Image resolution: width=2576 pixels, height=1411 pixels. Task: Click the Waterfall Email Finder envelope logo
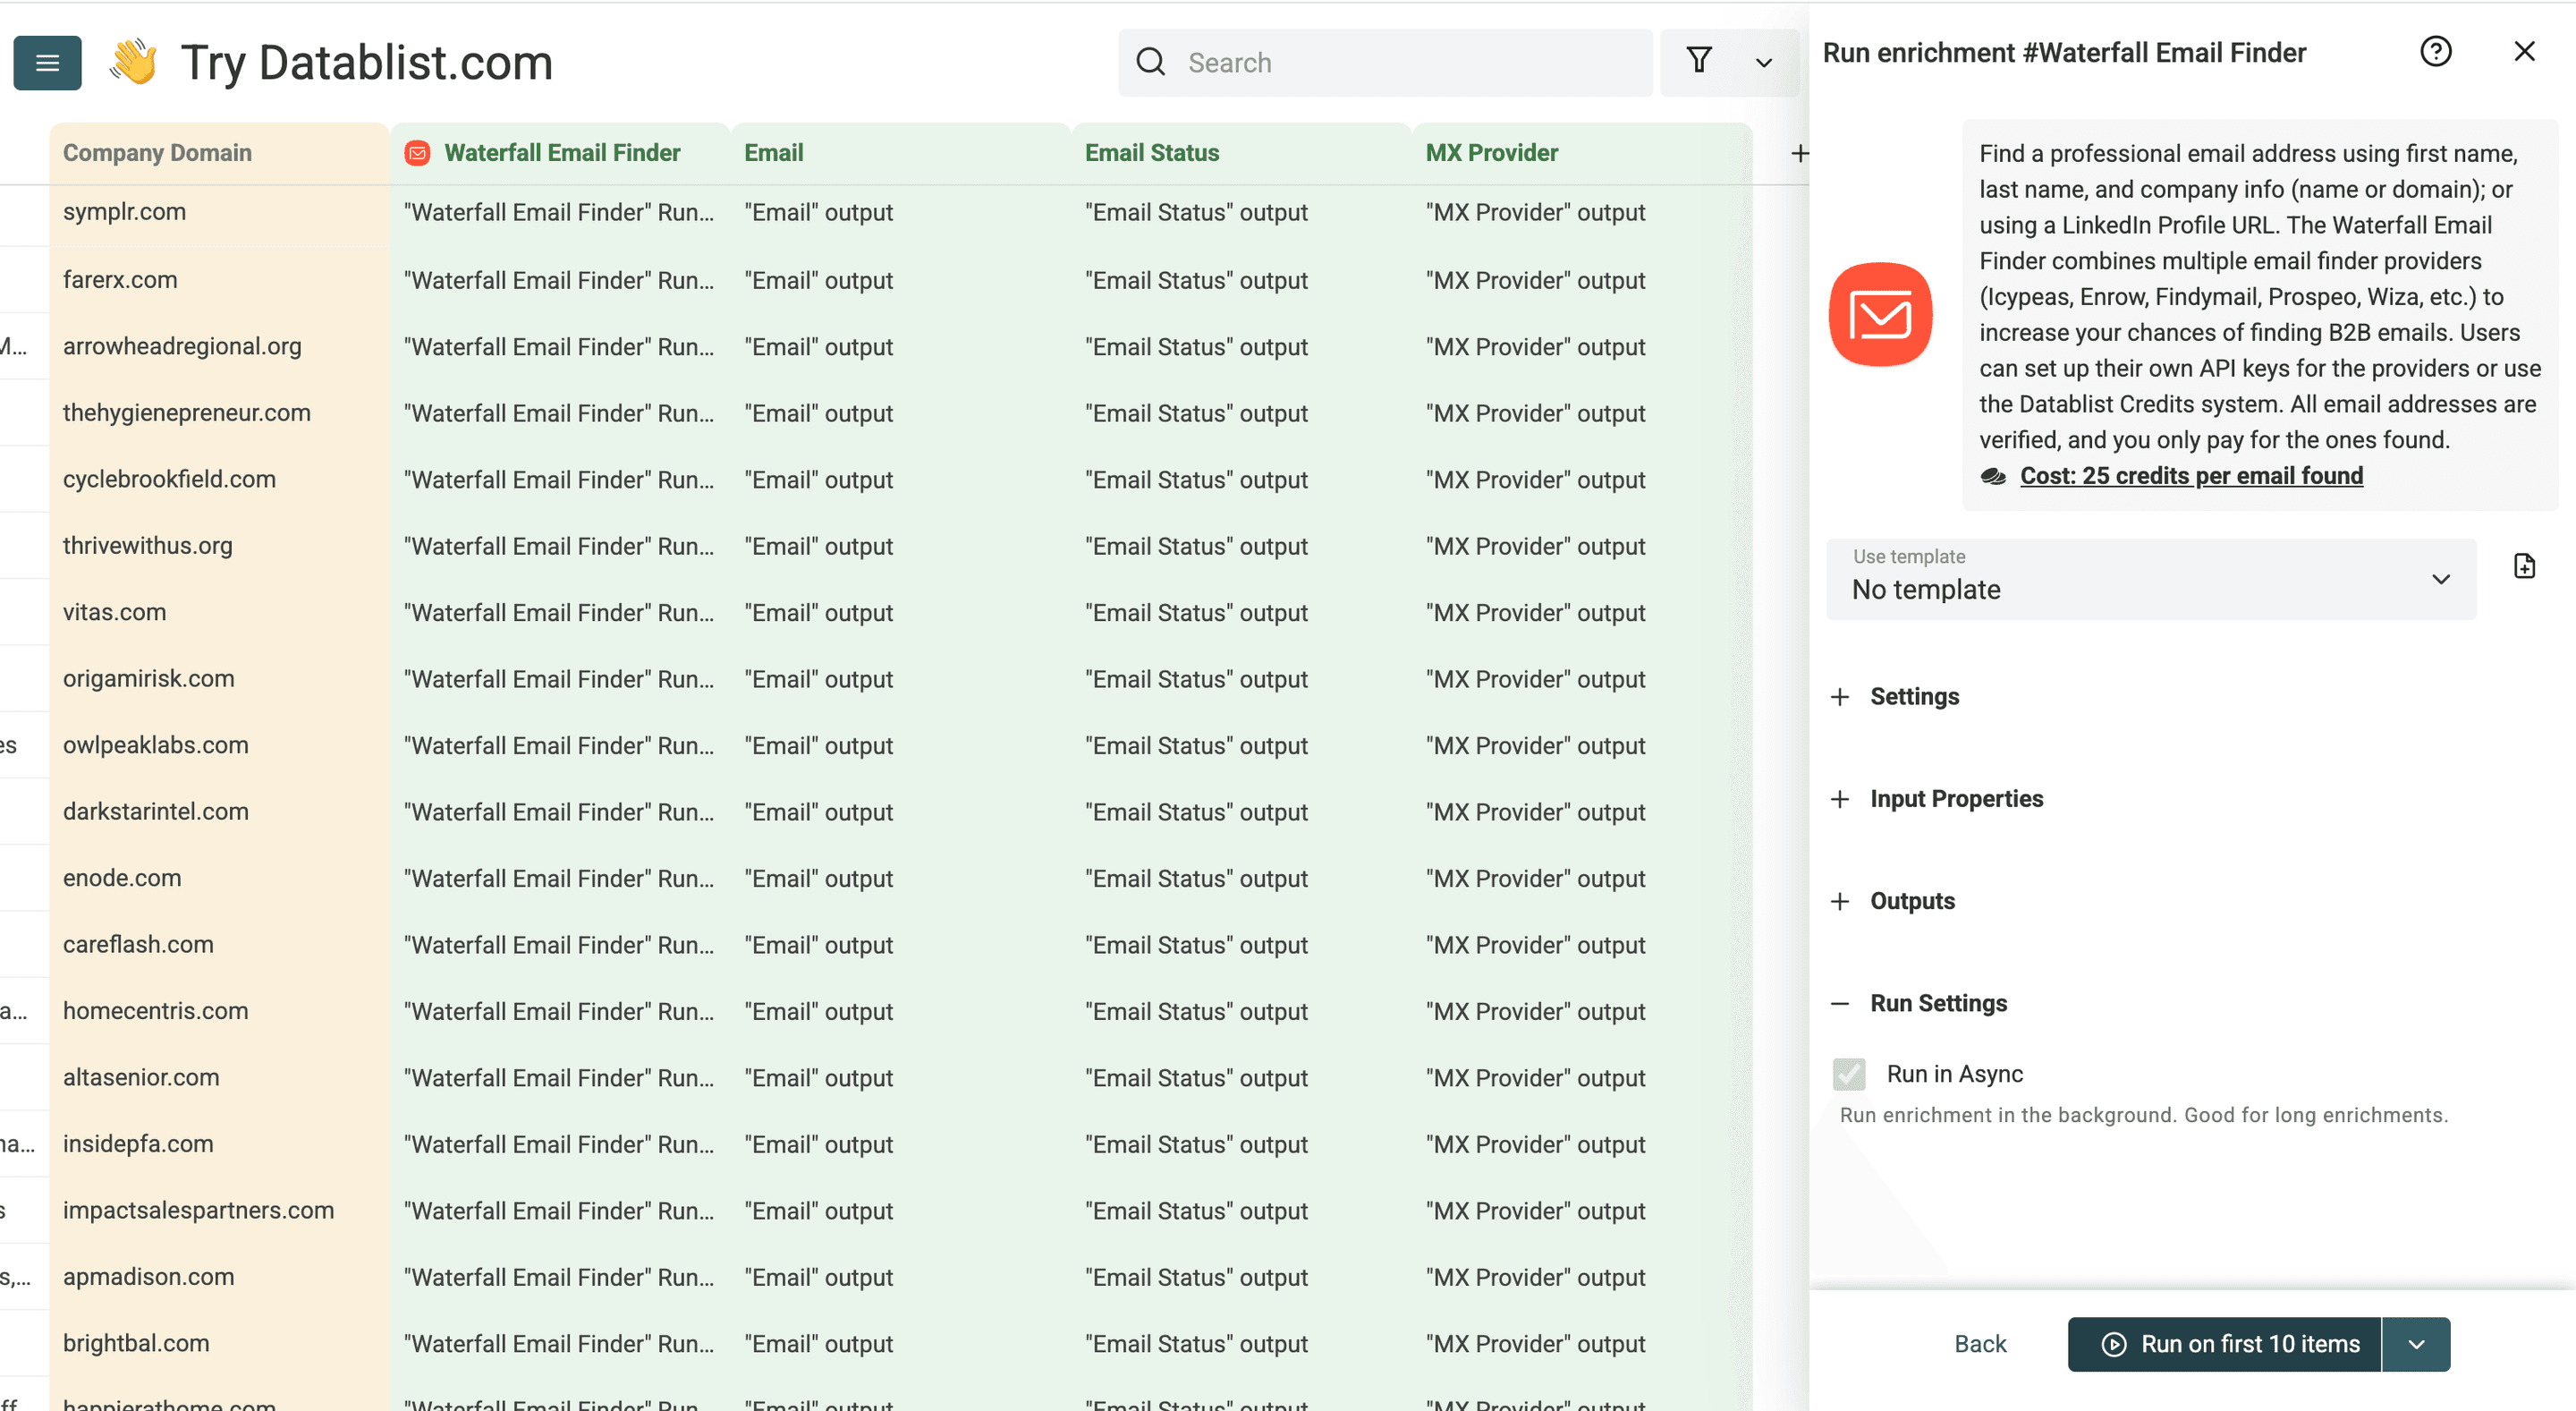[1880, 314]
